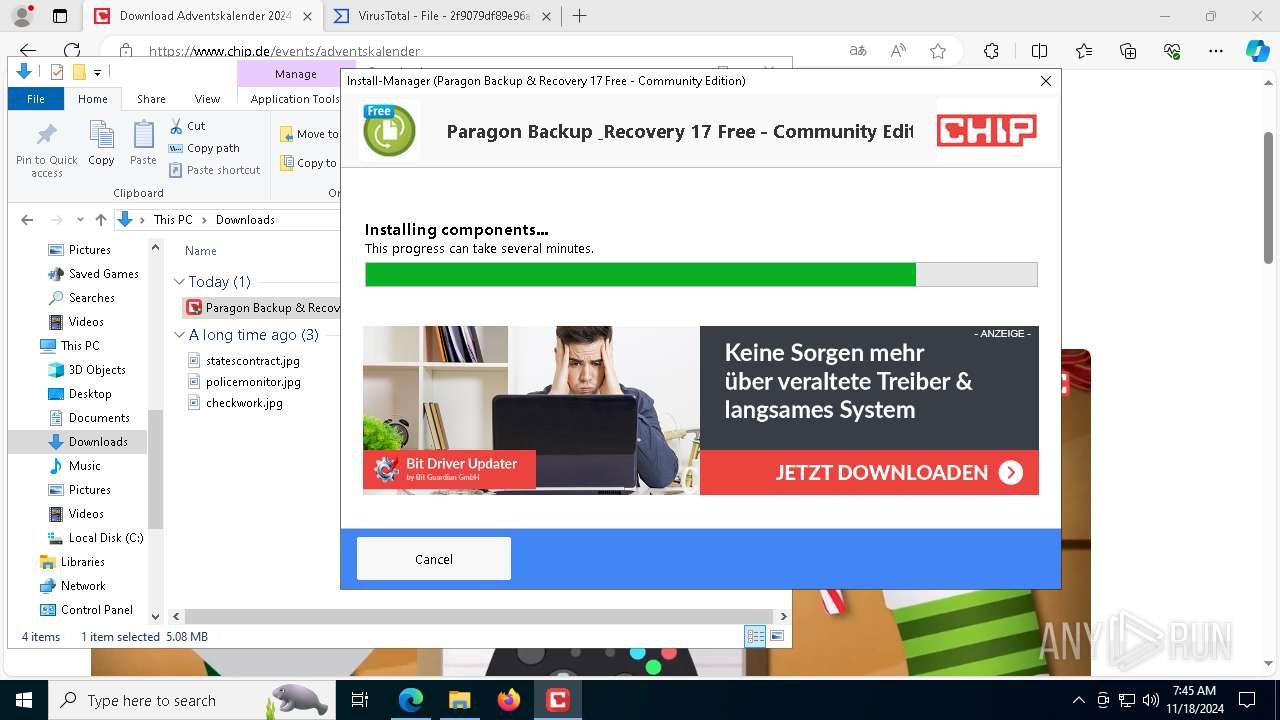Click the browser back arrow
1280x720 pixels.
point(28,51)
